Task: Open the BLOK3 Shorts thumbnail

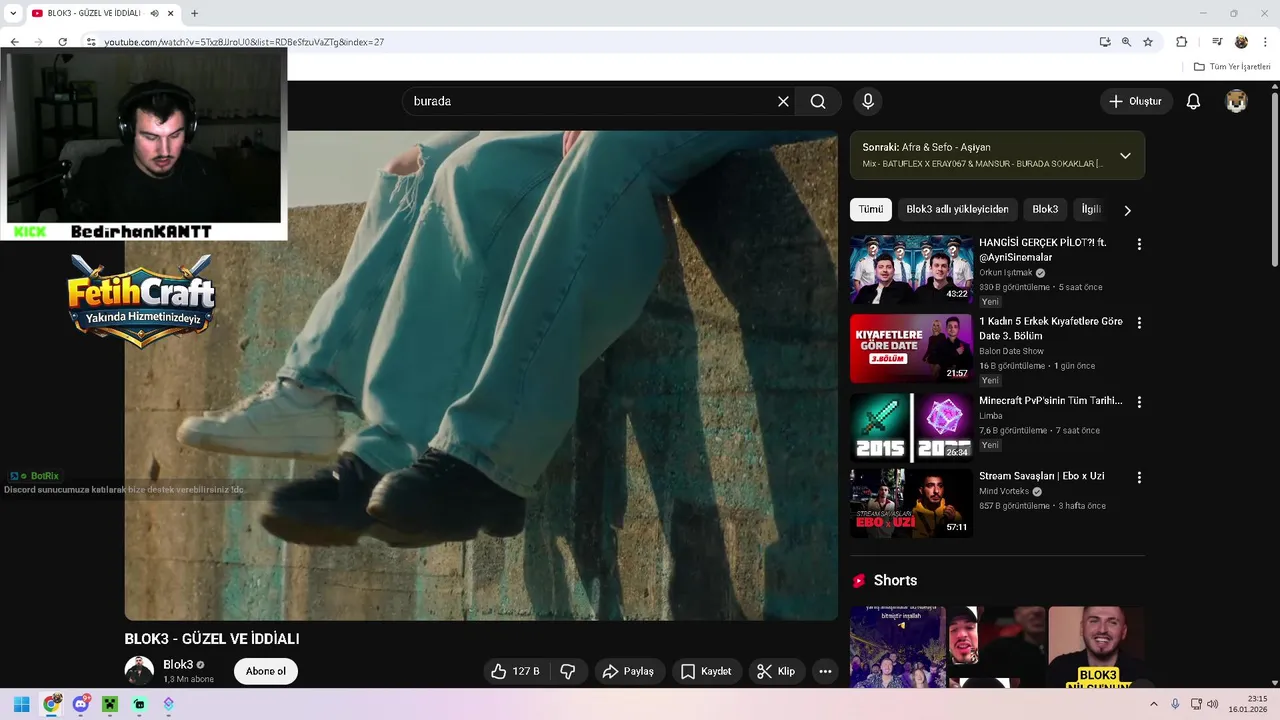Action: point(1096,647)
